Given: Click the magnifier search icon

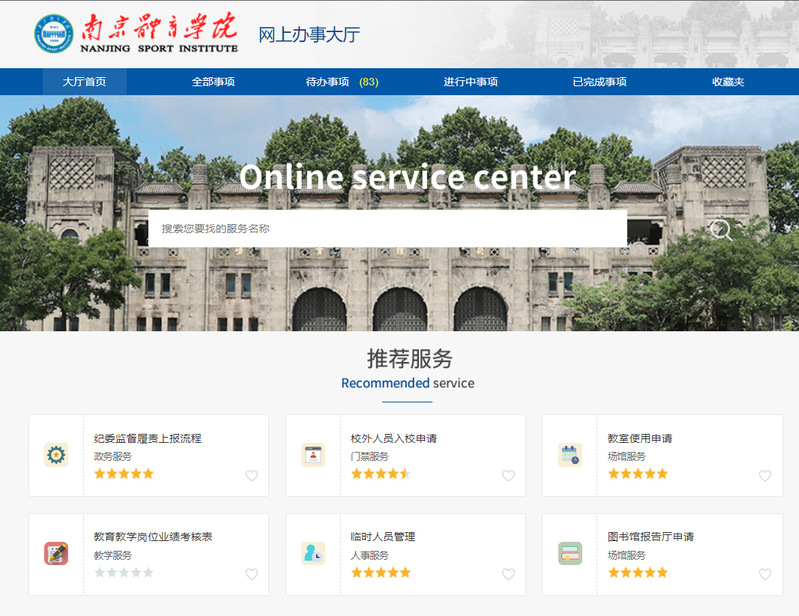Looking at the screenshot, I should 720,230.
